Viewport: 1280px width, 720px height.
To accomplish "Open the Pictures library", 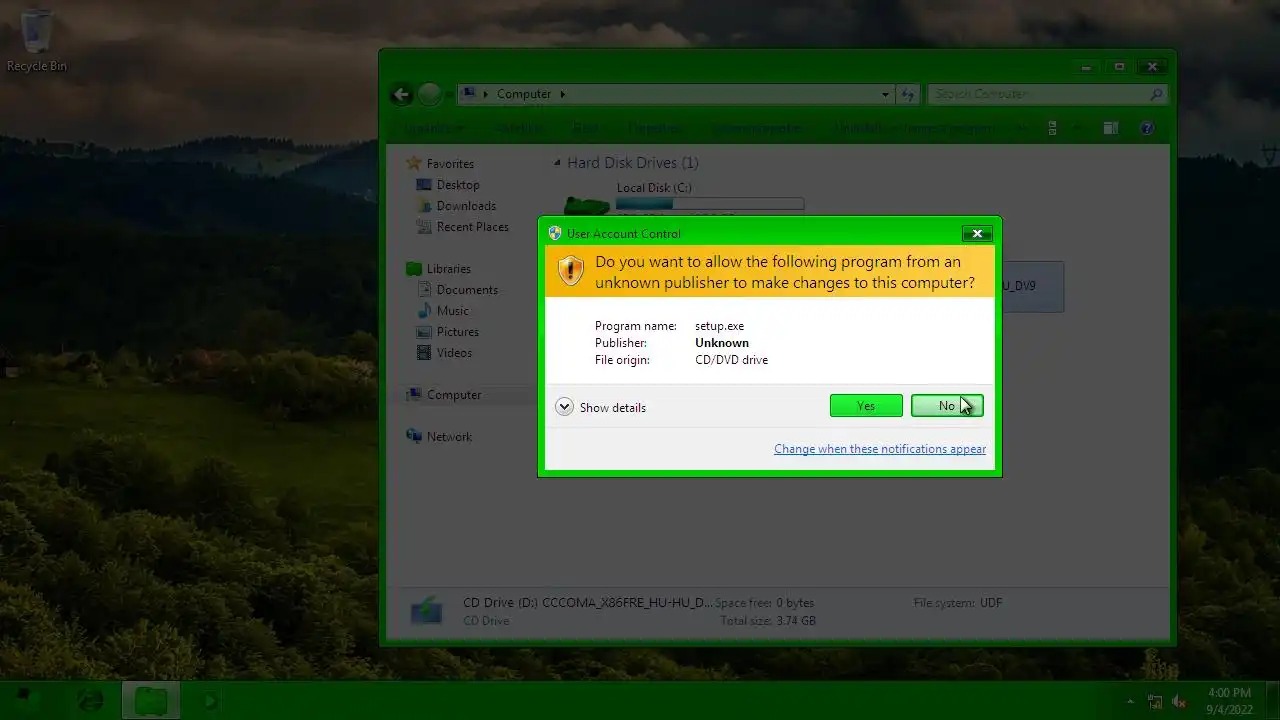I will tap(458, 332).
